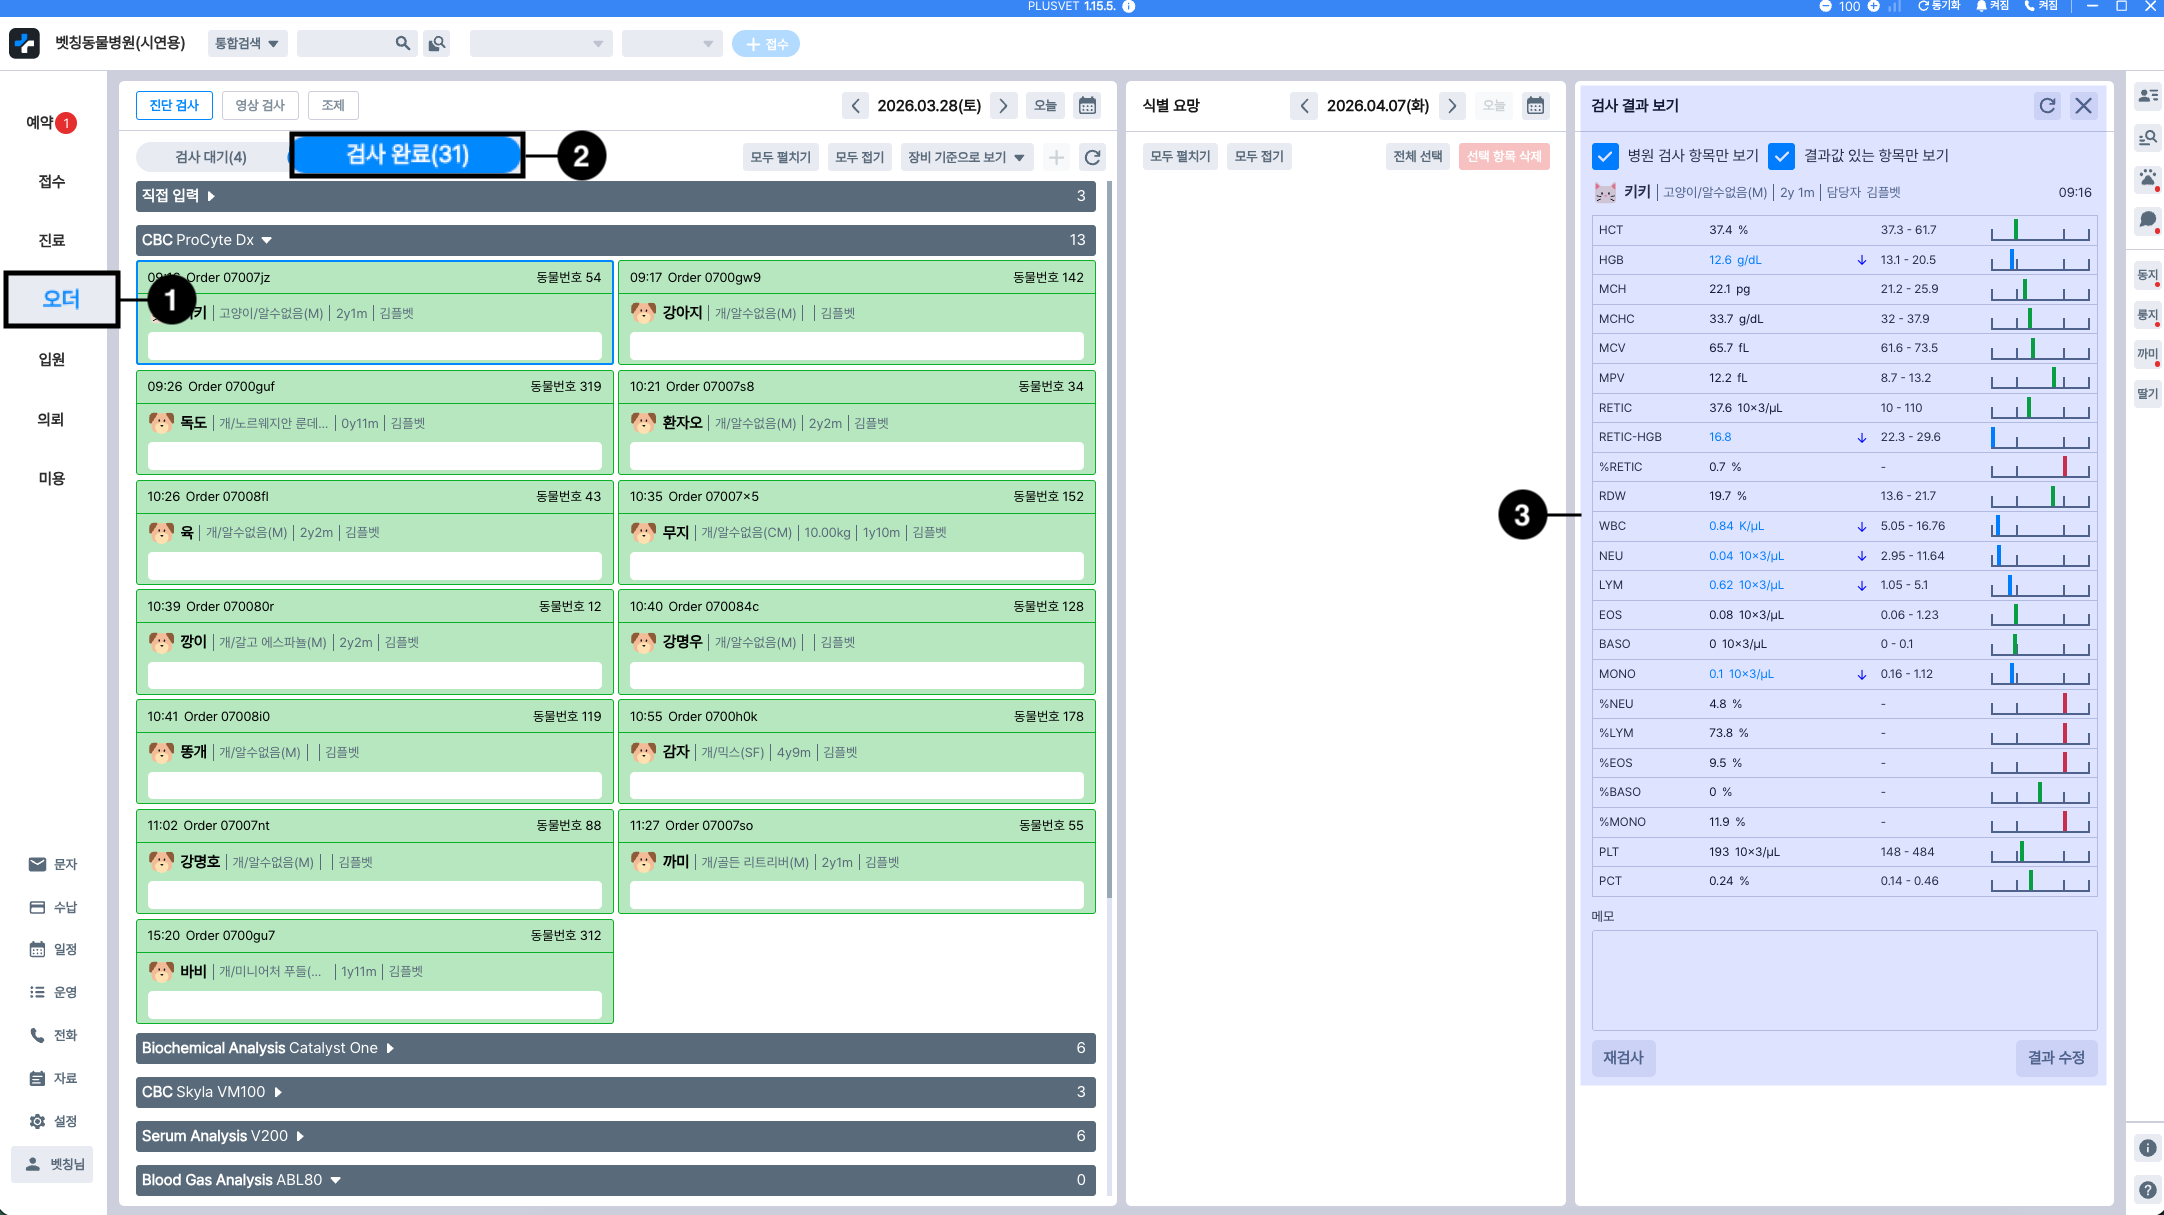Image resolution: width=2164 pixels, height=1215 pixels.
Task: Click the search magnifier icon in top bar
Action: [402, 44]
